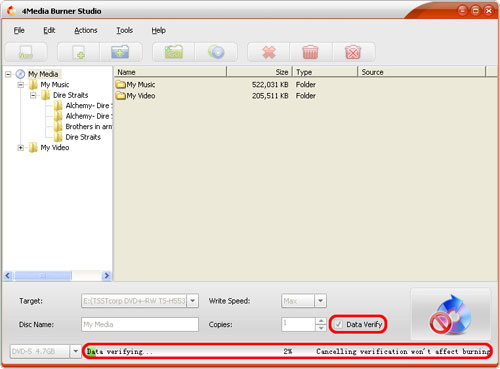Screen dimensions: 500x369
Task: Click the View toolbar button
Action: pos(26,52)
